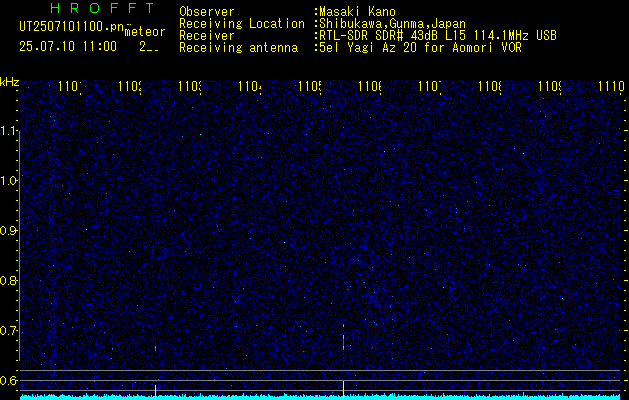
Task: Click the 1109 time axis label
Action: [550, 86]
